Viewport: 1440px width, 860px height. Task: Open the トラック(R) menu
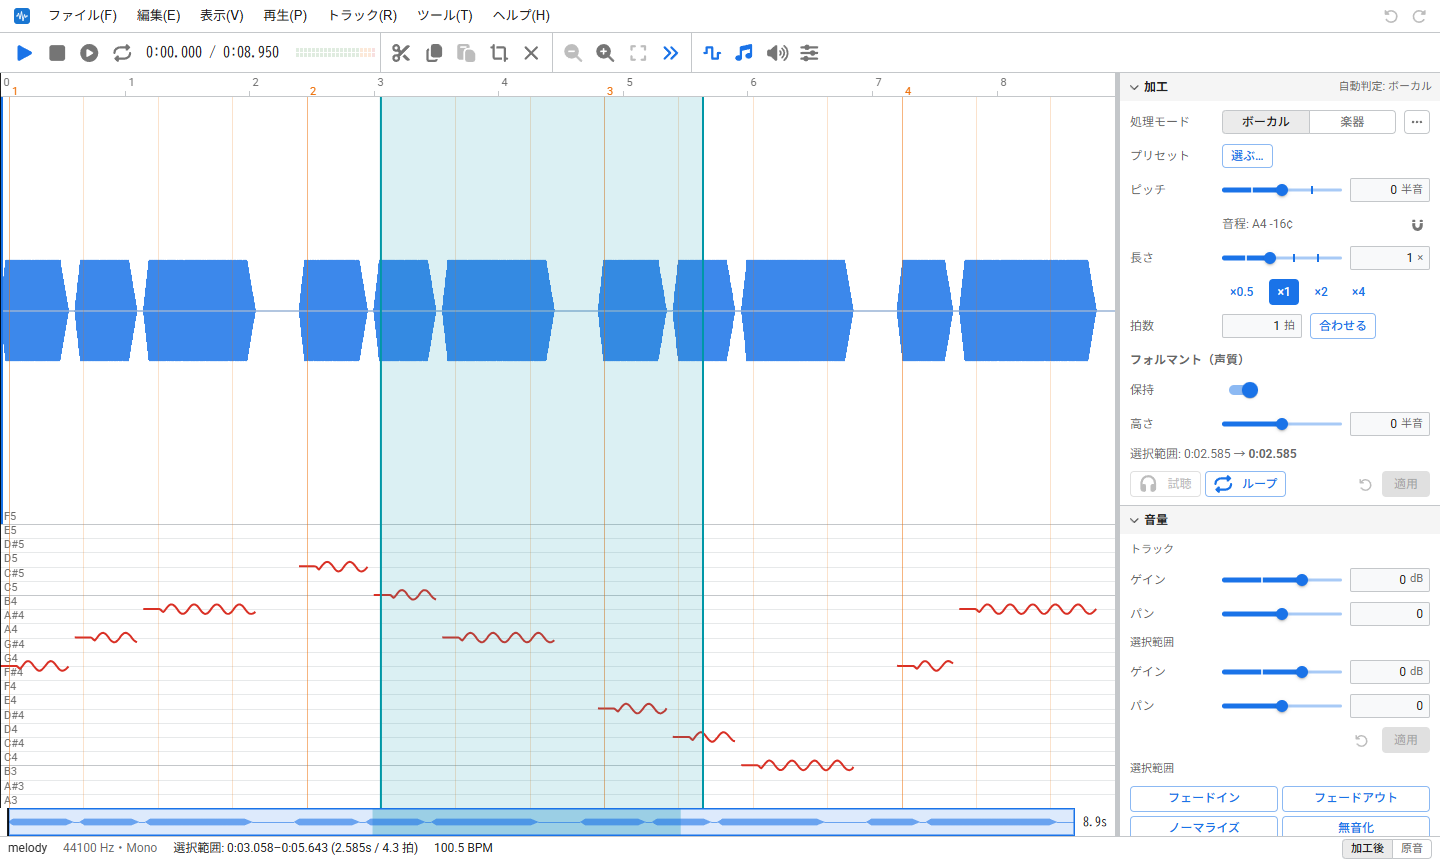[362, 16]
